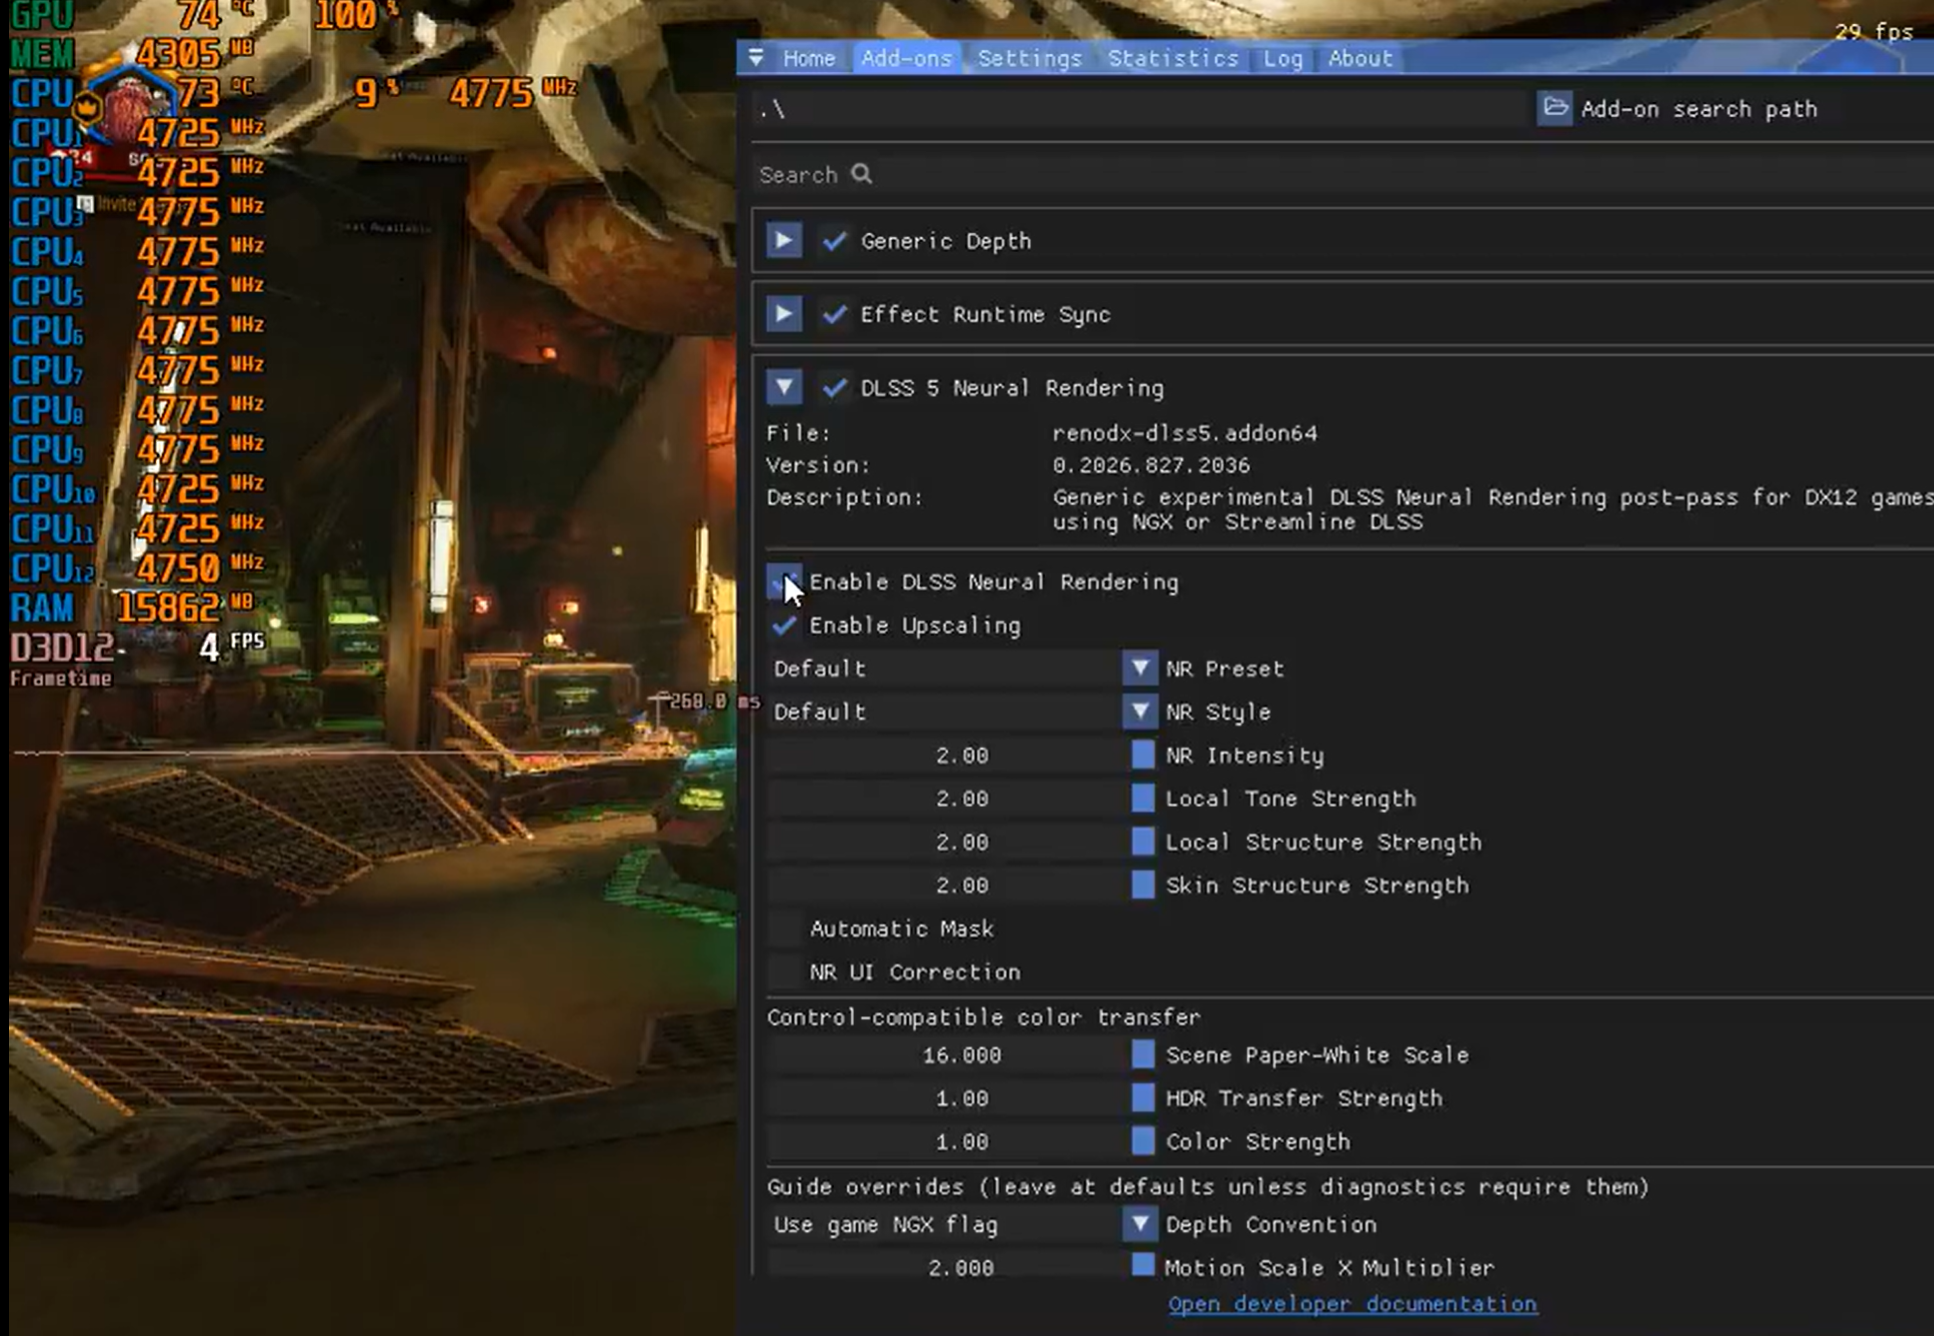The width and height of the screenshot is (1934, 1336).
Task: Click the MEM 4305 MB overlay reading
Action: coord(132,53)
